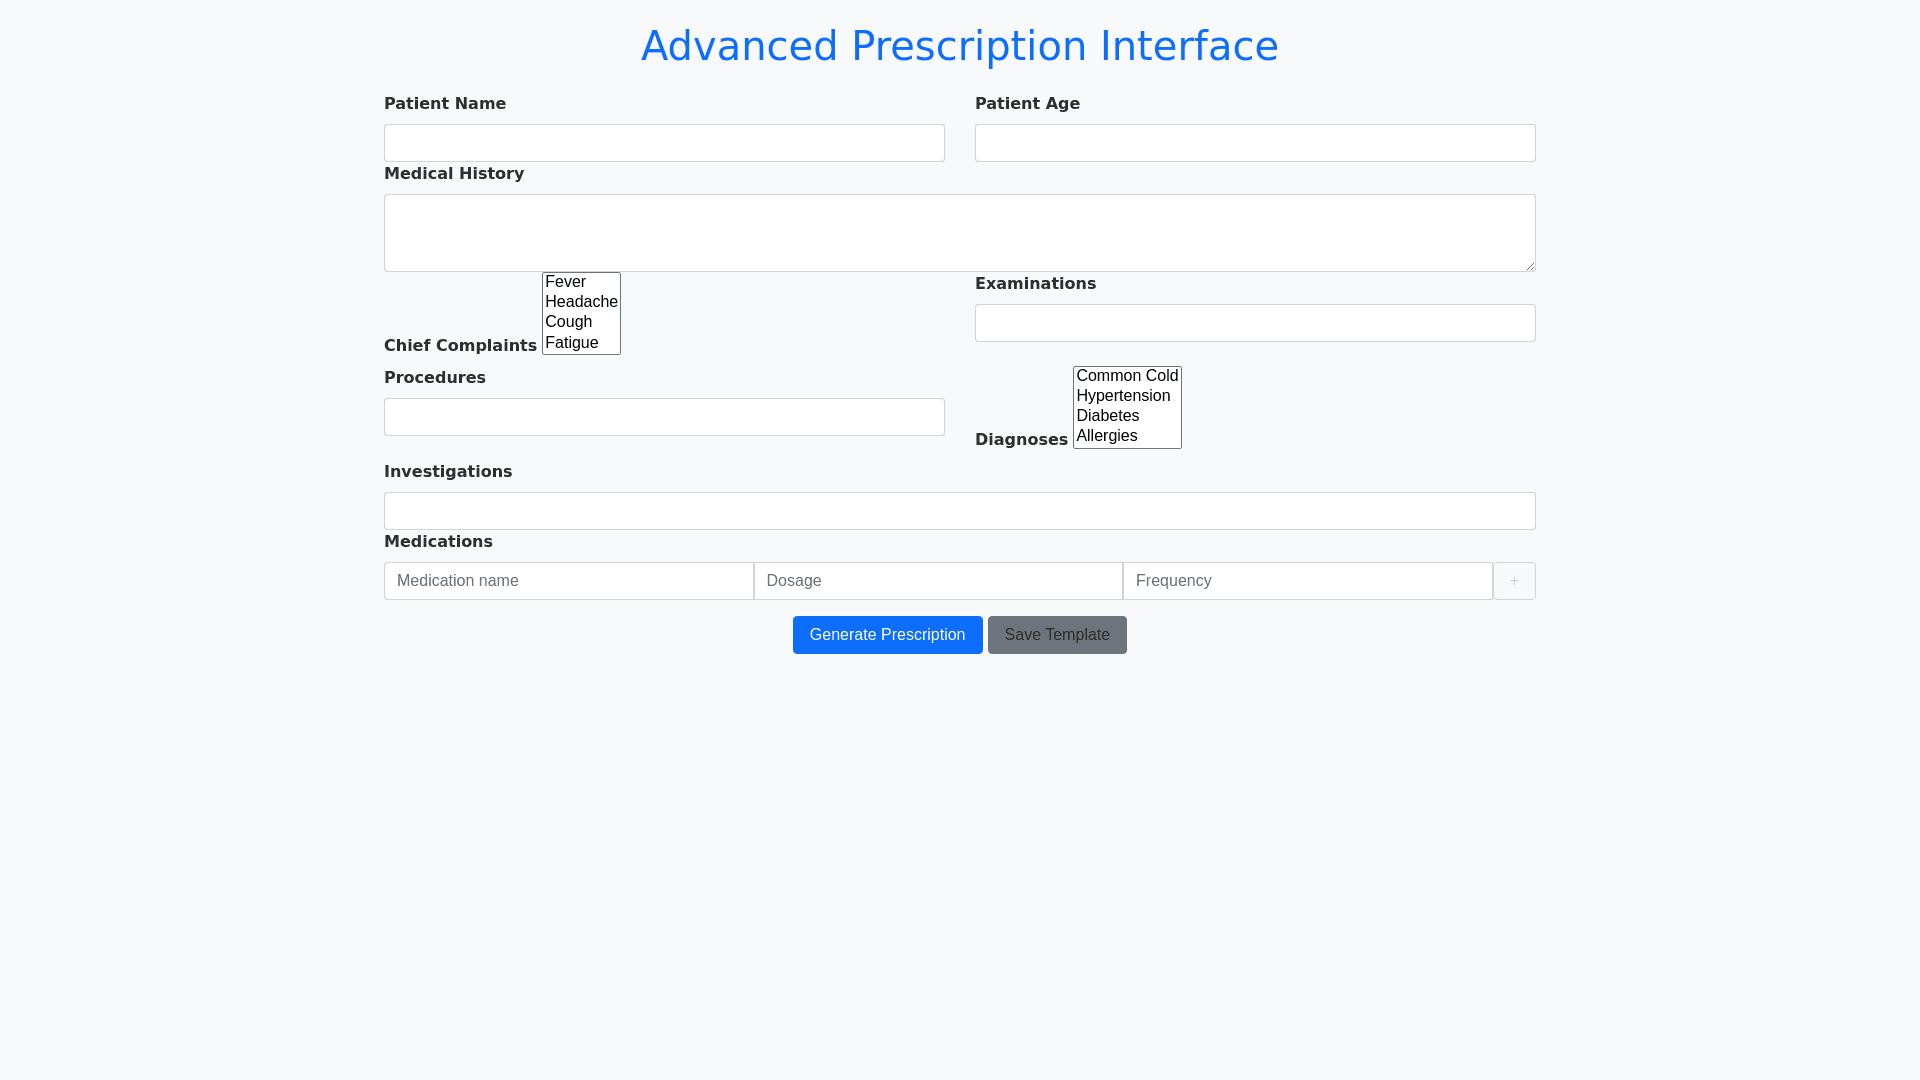The width and height of the screenshot is (1920, 1080).
Task: Focus the Investigations input field
Action: 959,511
